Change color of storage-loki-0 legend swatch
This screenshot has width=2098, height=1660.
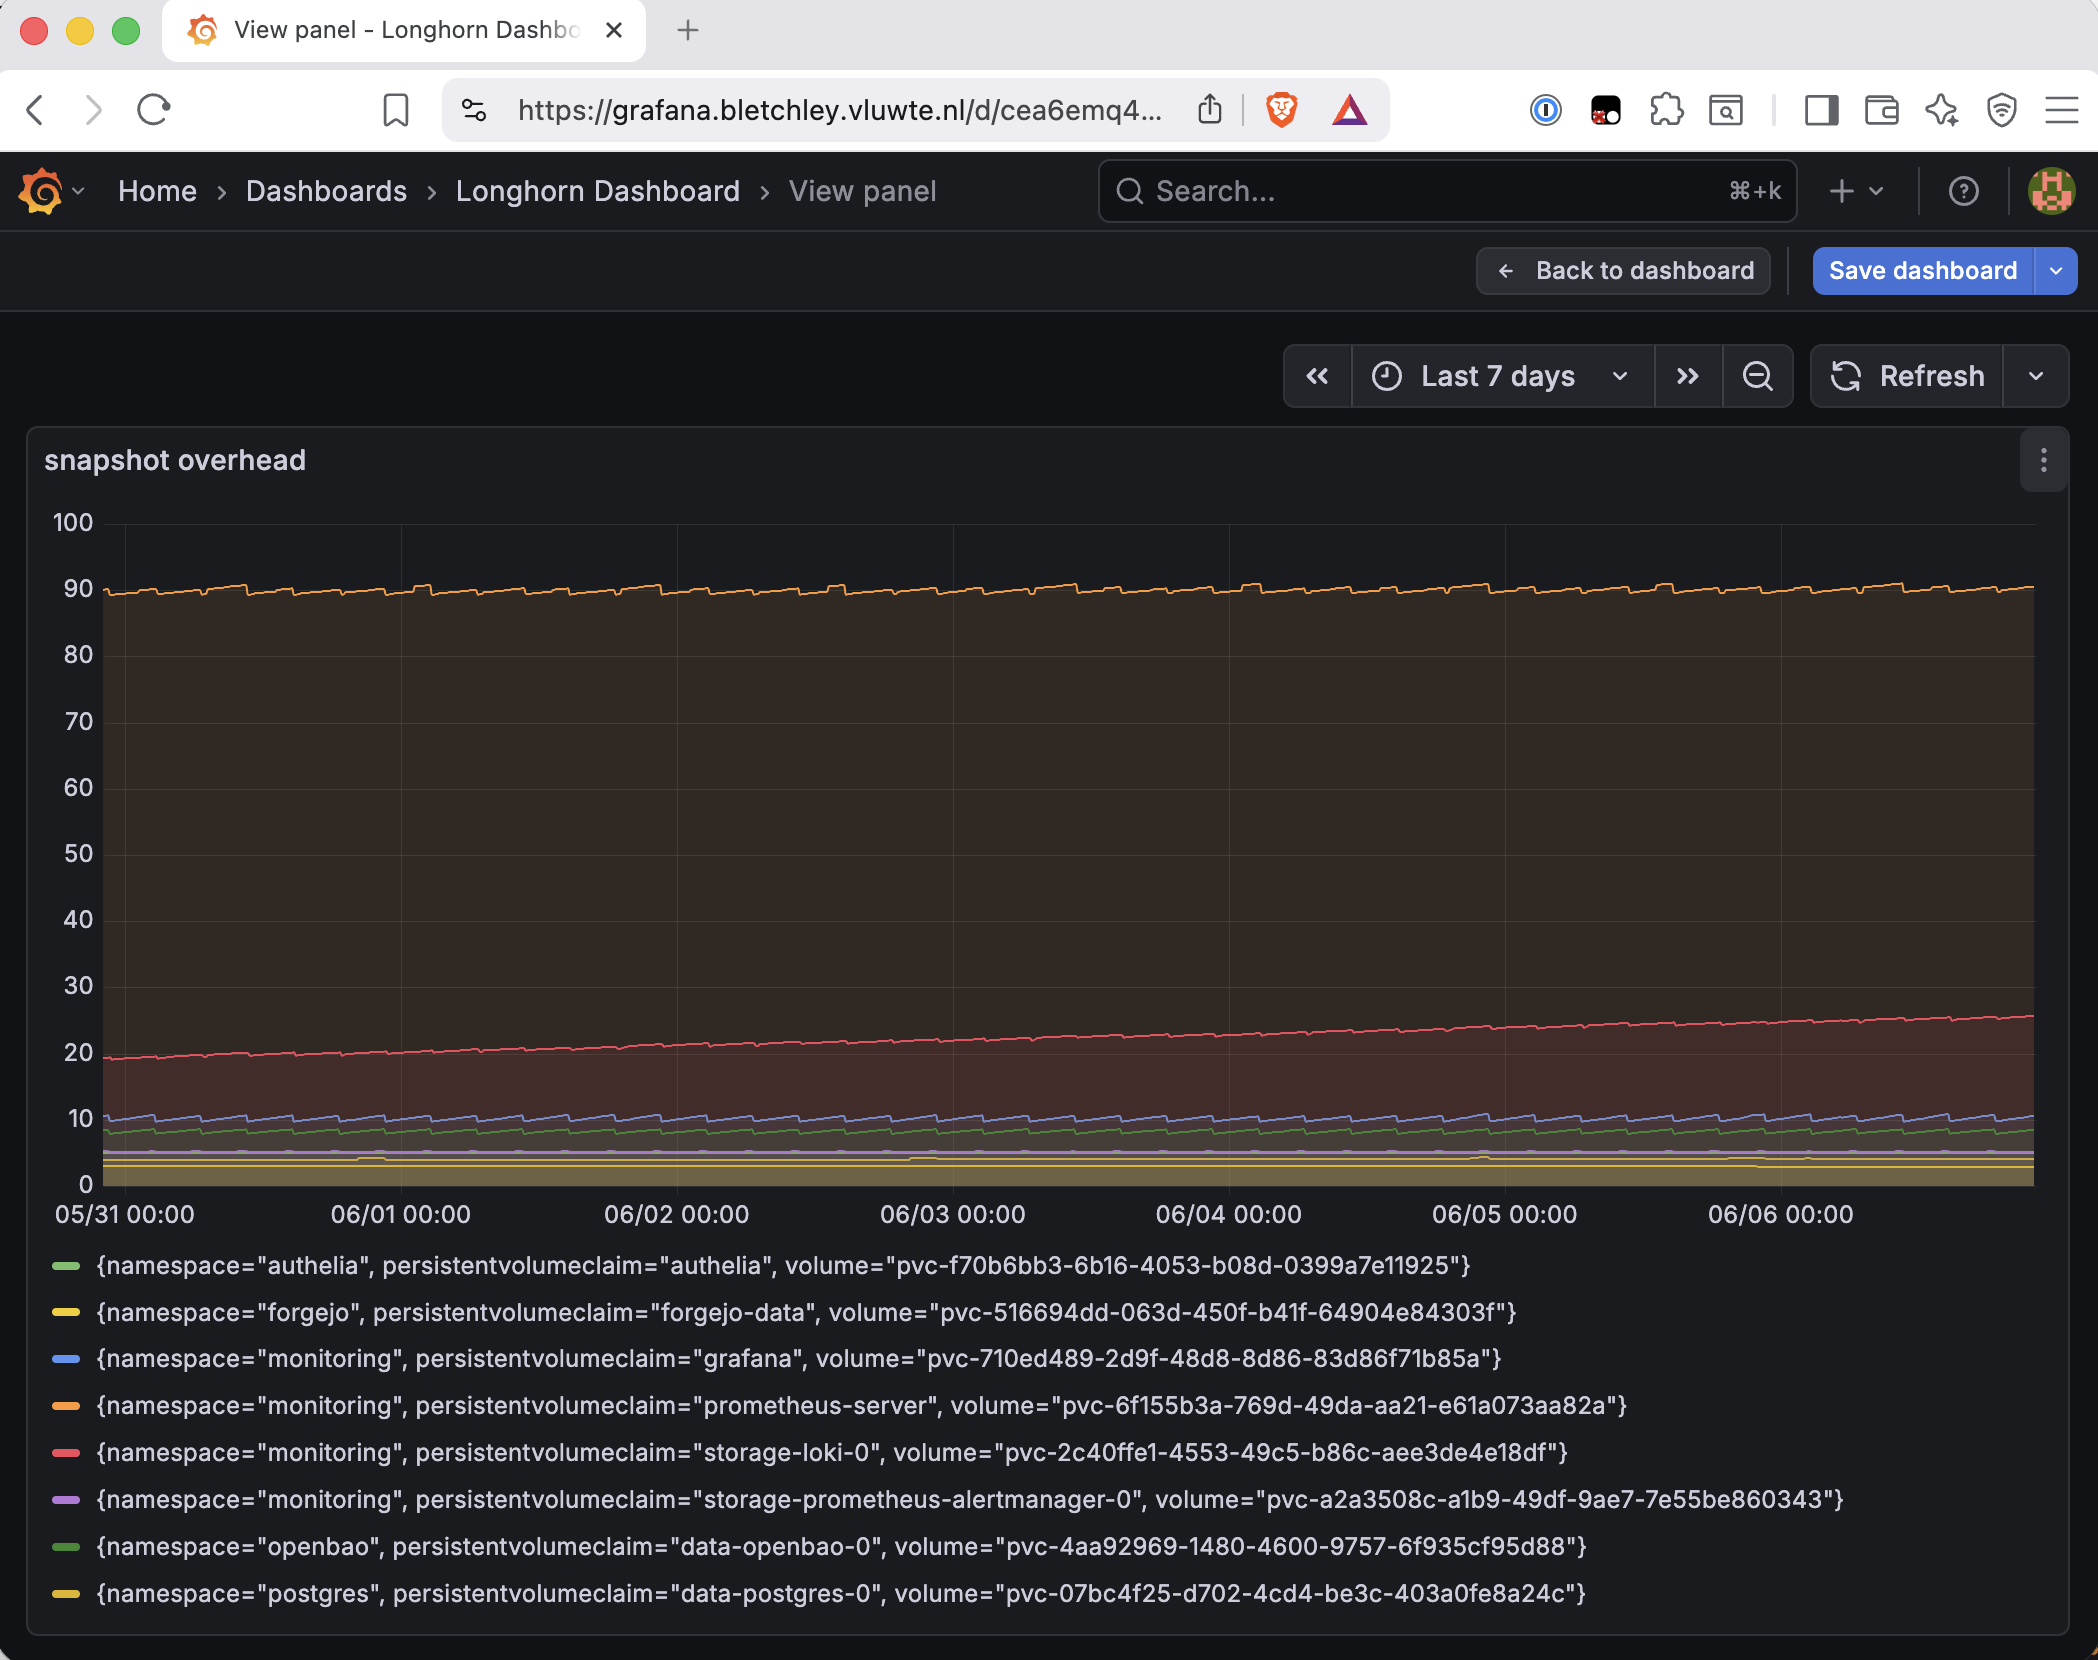coord(66,1453)
